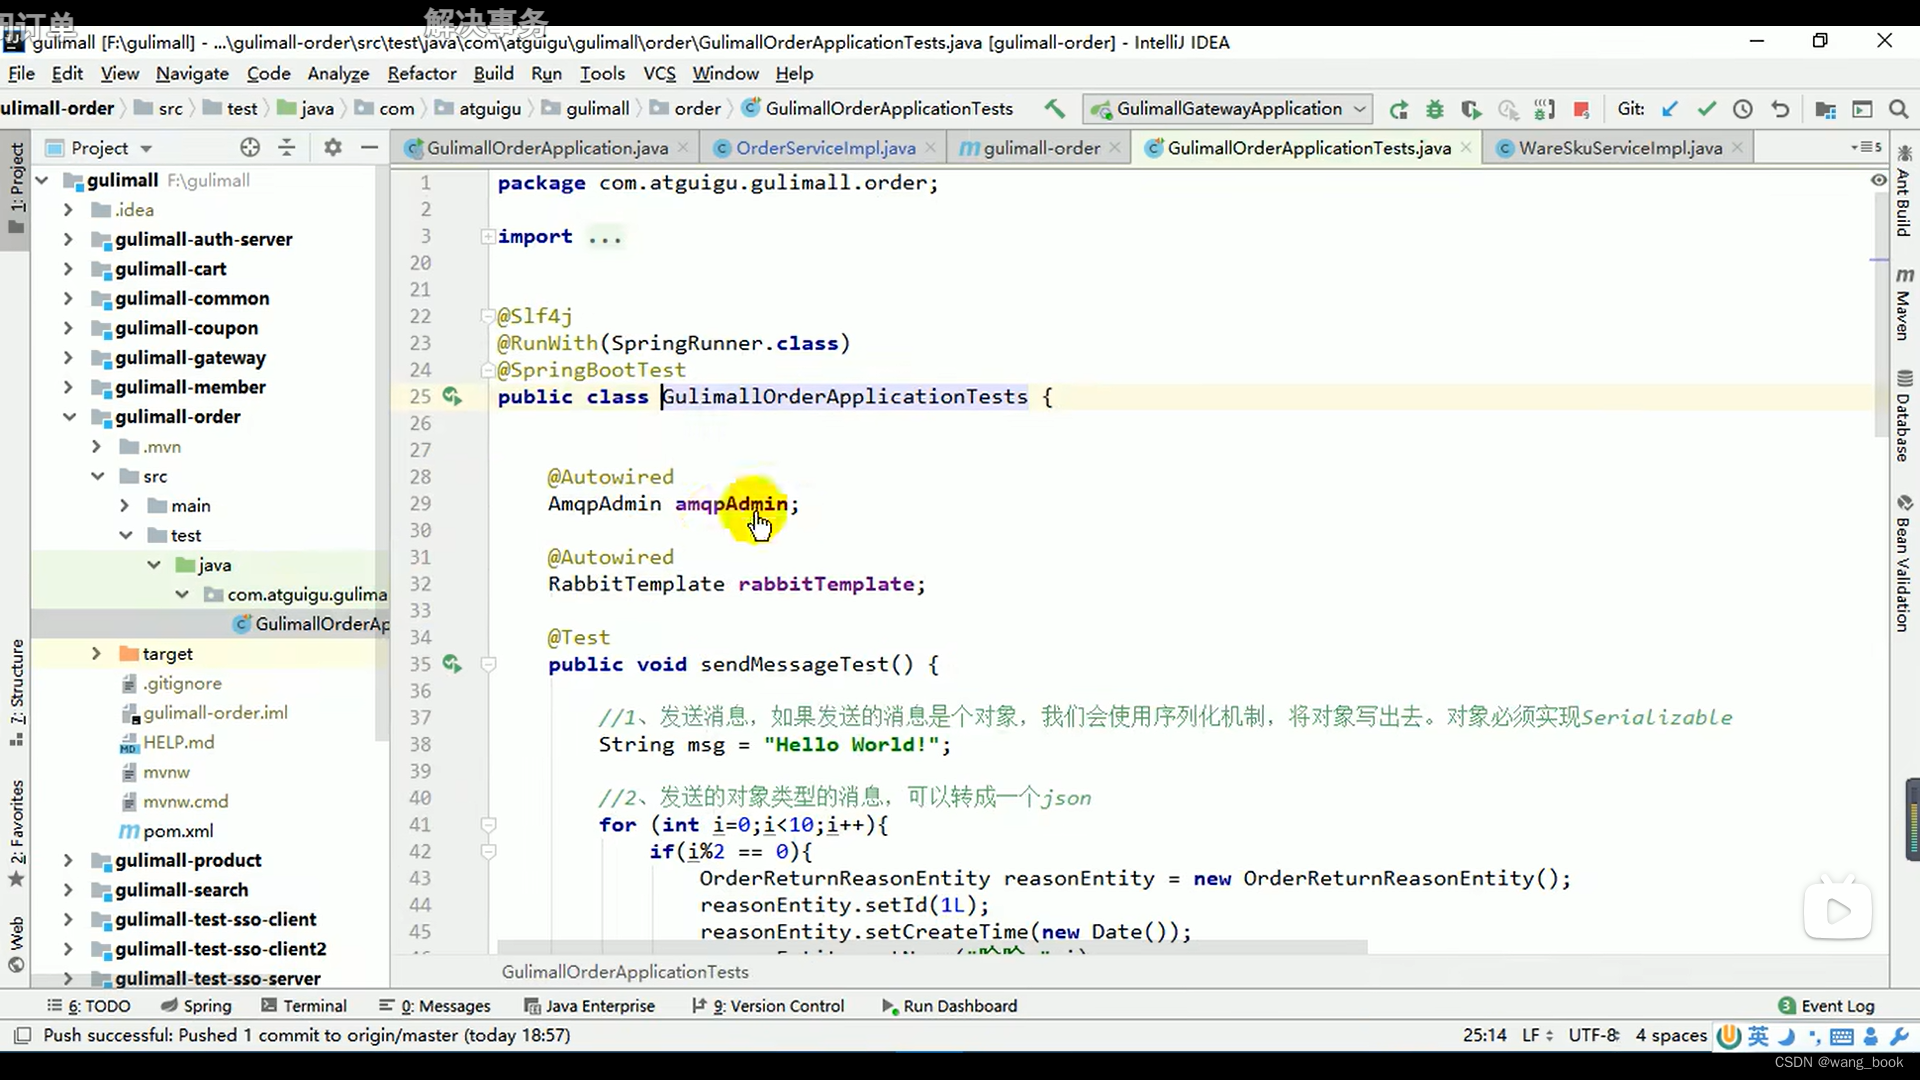
Task: Revert changes with the undo arrow
Action: click(x=1780, y=109)
